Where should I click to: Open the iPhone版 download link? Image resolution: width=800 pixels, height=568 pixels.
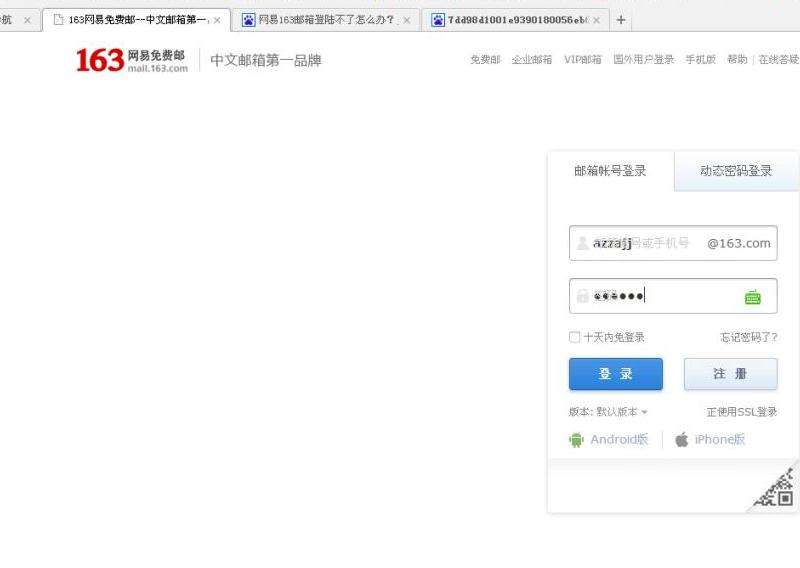pyautogui.click(x=719, y=439)
